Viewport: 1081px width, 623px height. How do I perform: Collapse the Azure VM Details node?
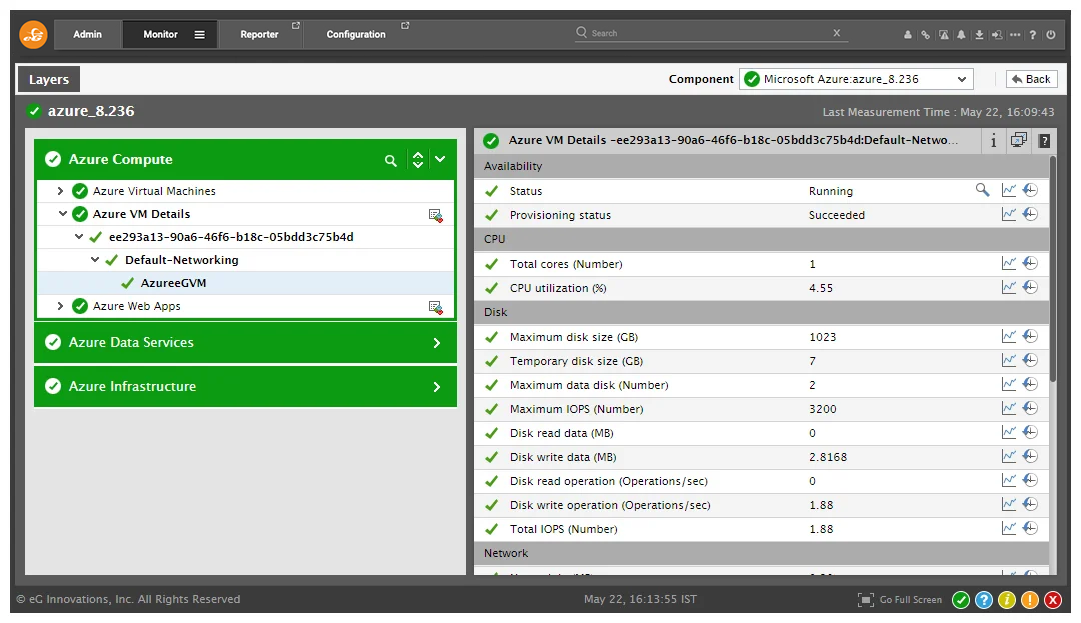click(x=63, y=214)
